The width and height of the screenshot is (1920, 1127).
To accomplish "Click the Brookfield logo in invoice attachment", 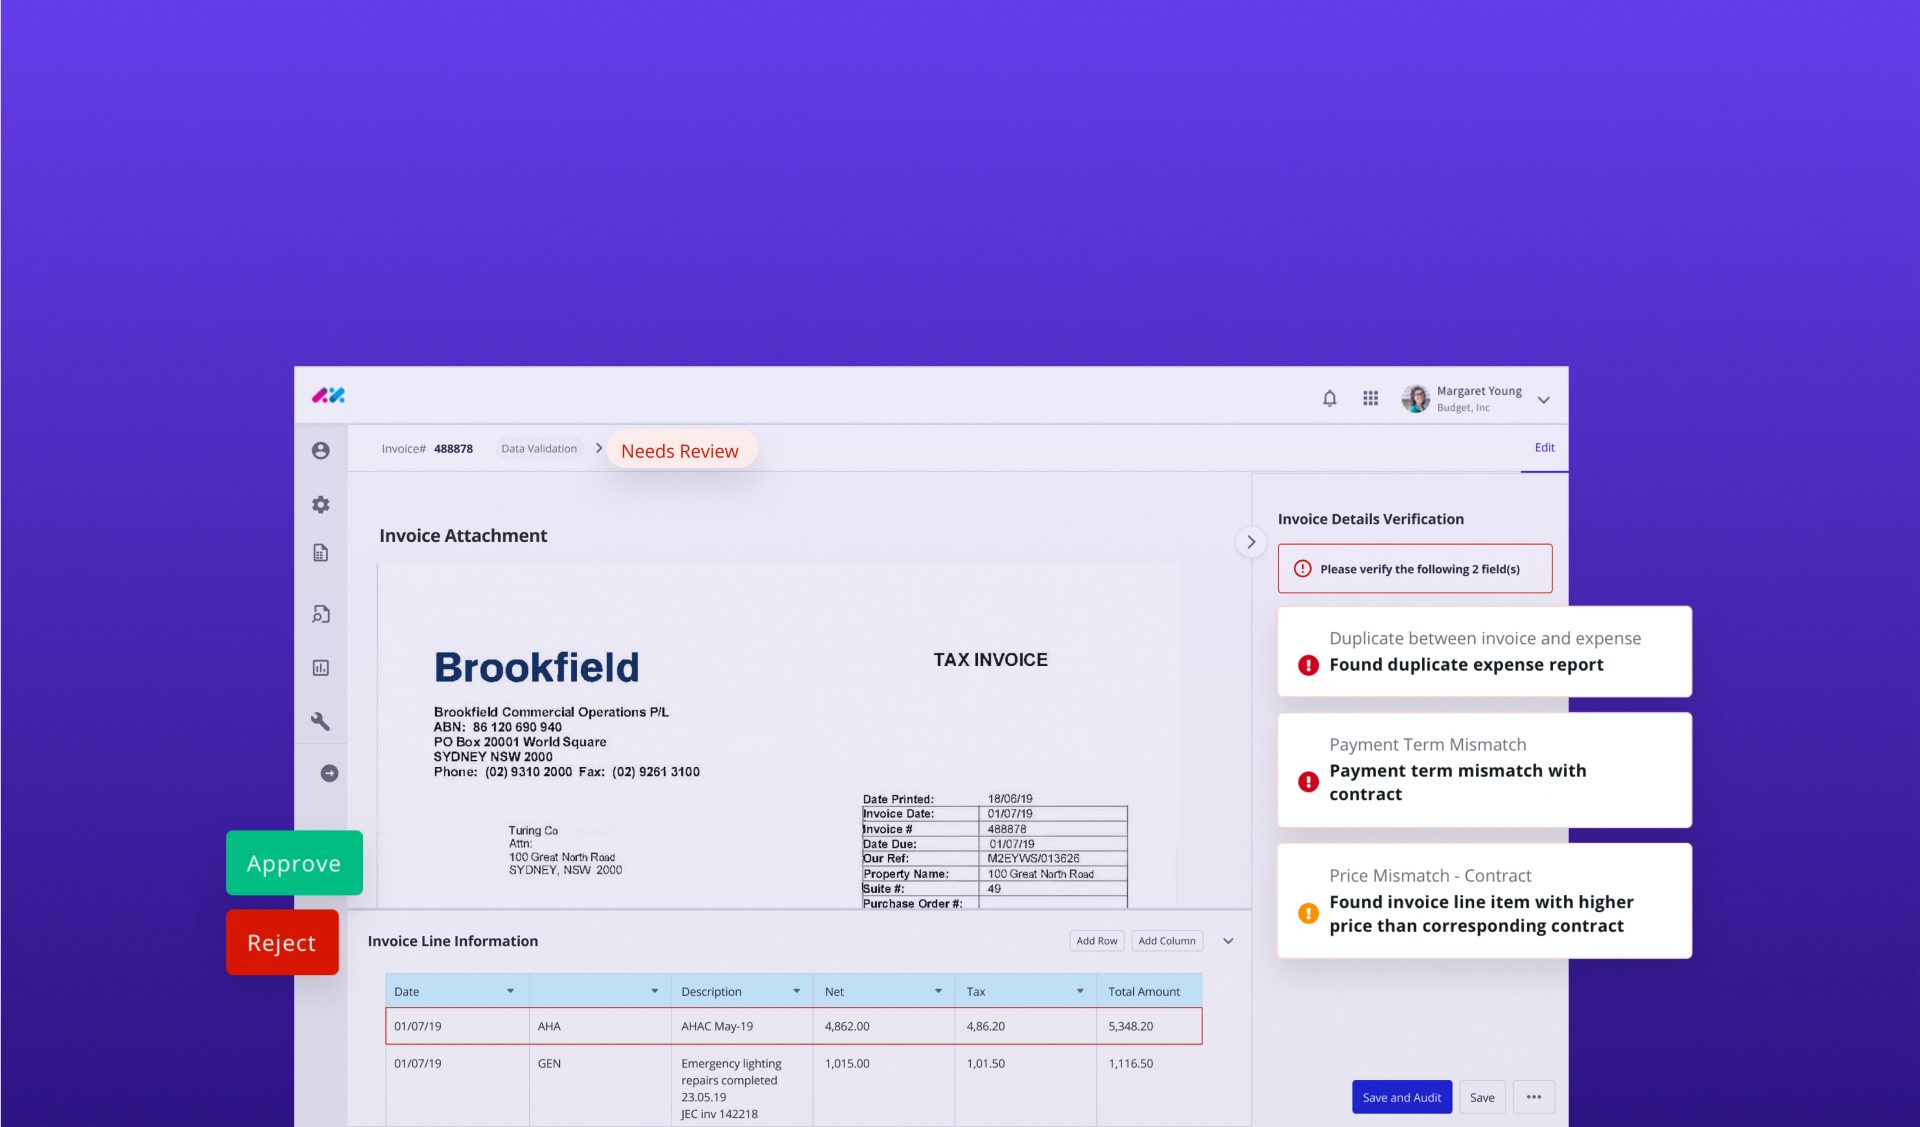I will pyautogui.click(x=536, y=667).
